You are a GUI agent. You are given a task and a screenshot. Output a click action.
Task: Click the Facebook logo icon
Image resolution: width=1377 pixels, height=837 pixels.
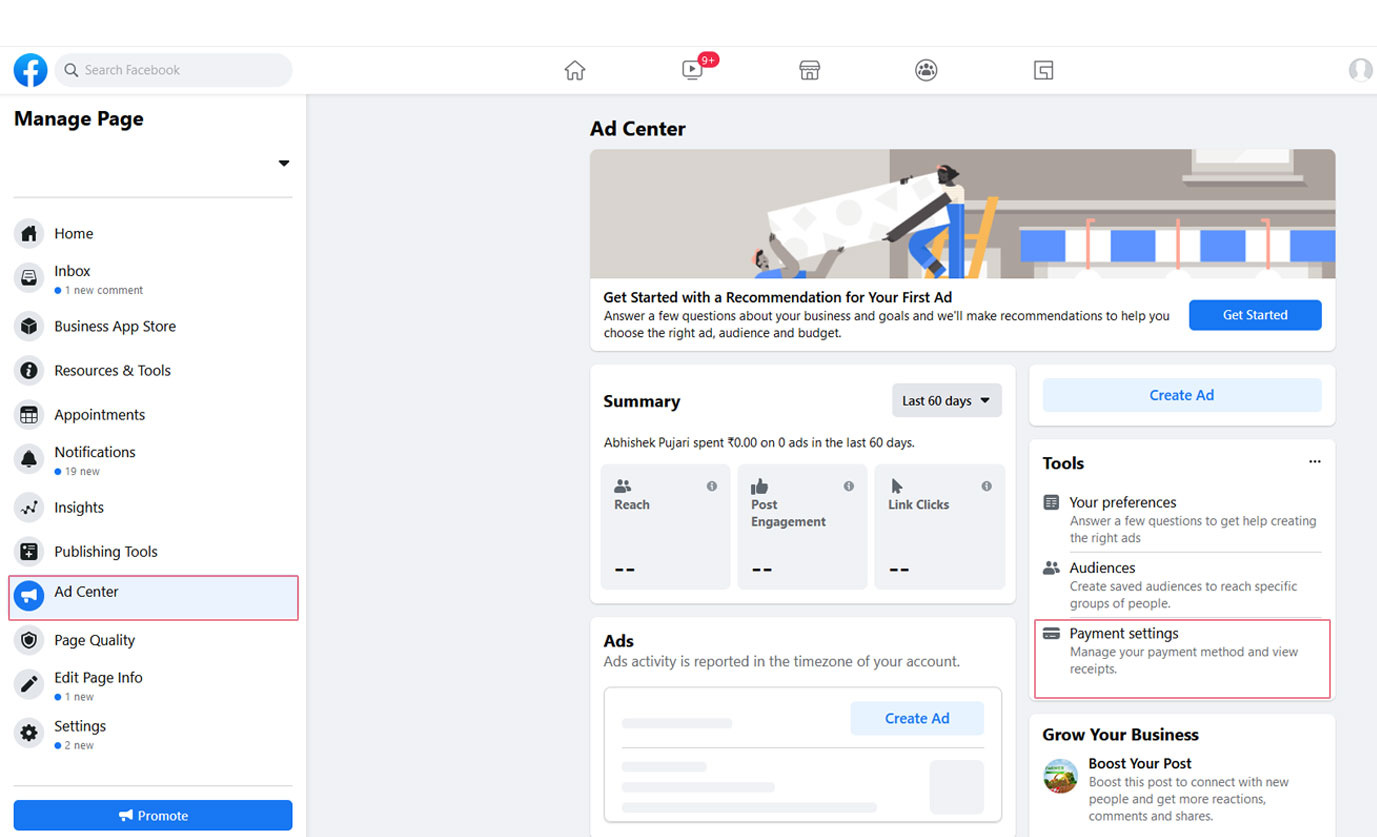coord(30,70)
